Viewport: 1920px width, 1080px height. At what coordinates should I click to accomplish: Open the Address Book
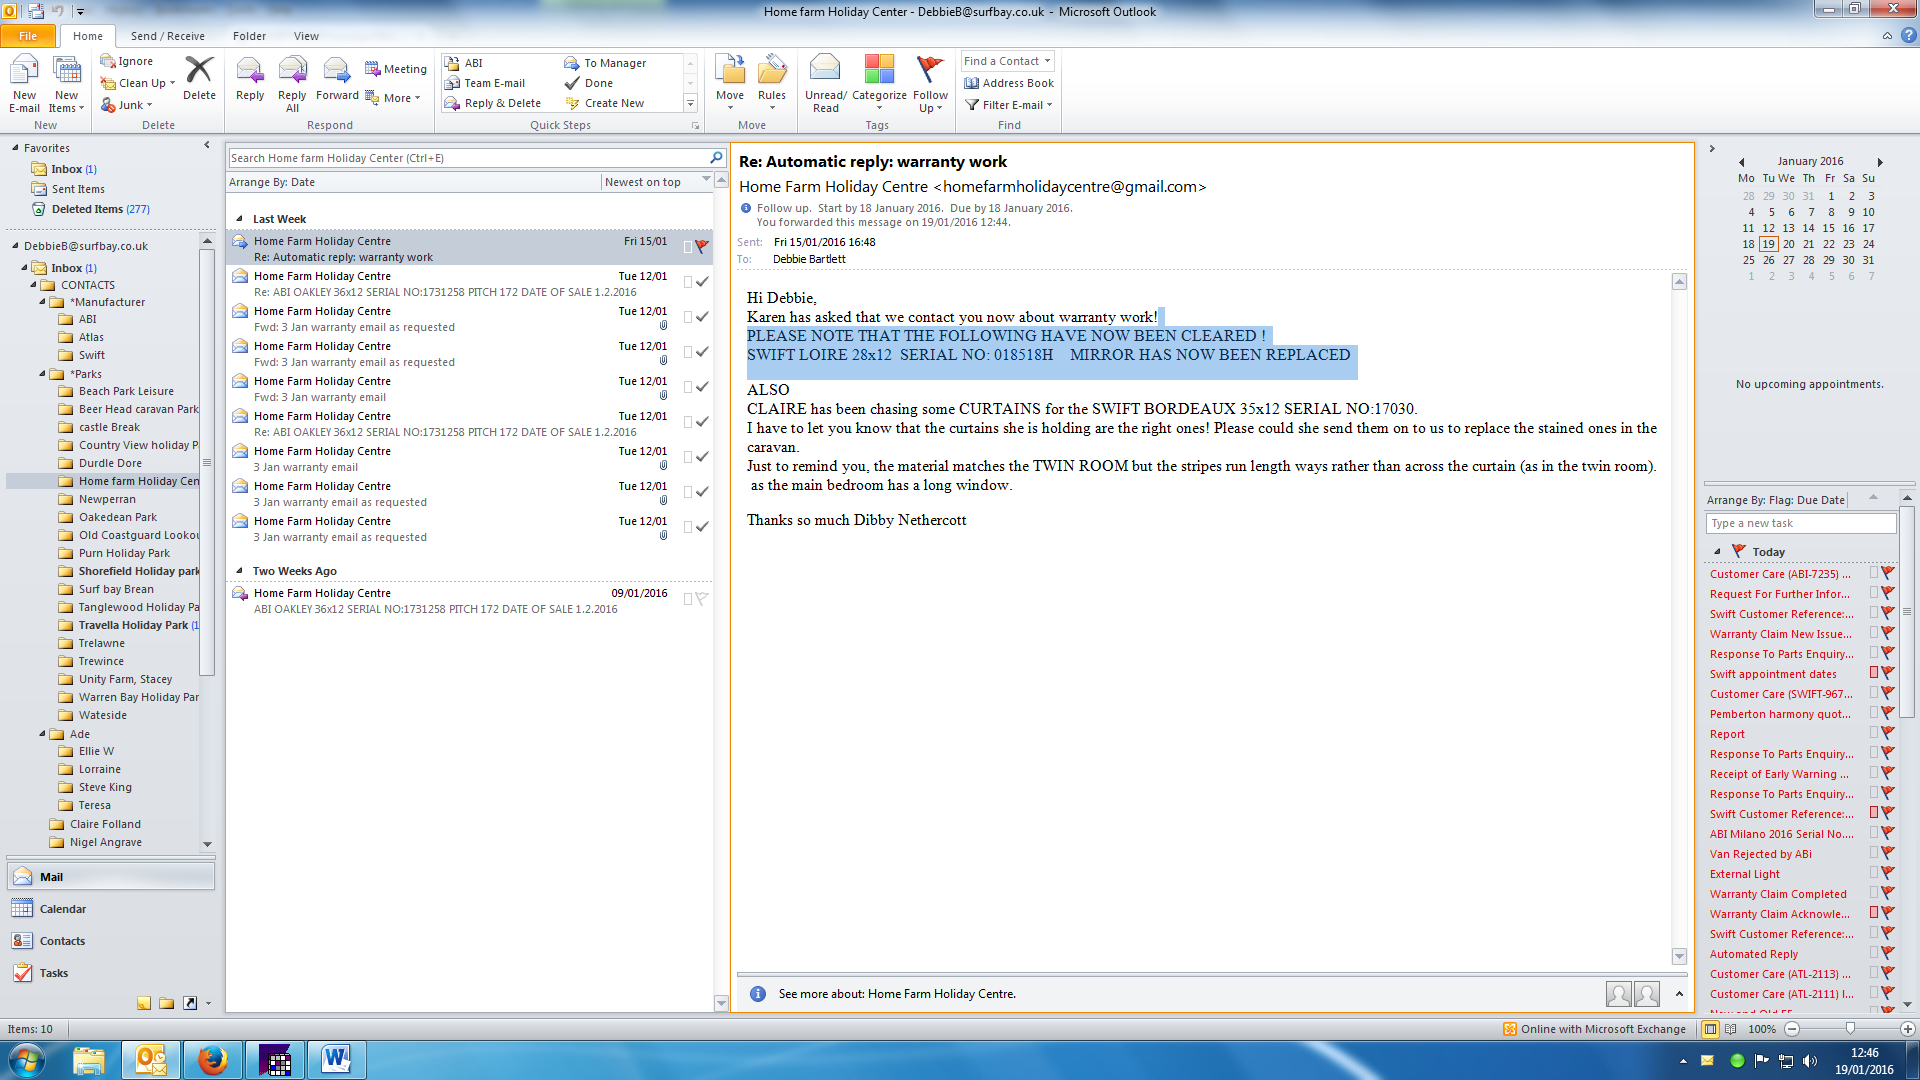click(x=1009, y=83)
